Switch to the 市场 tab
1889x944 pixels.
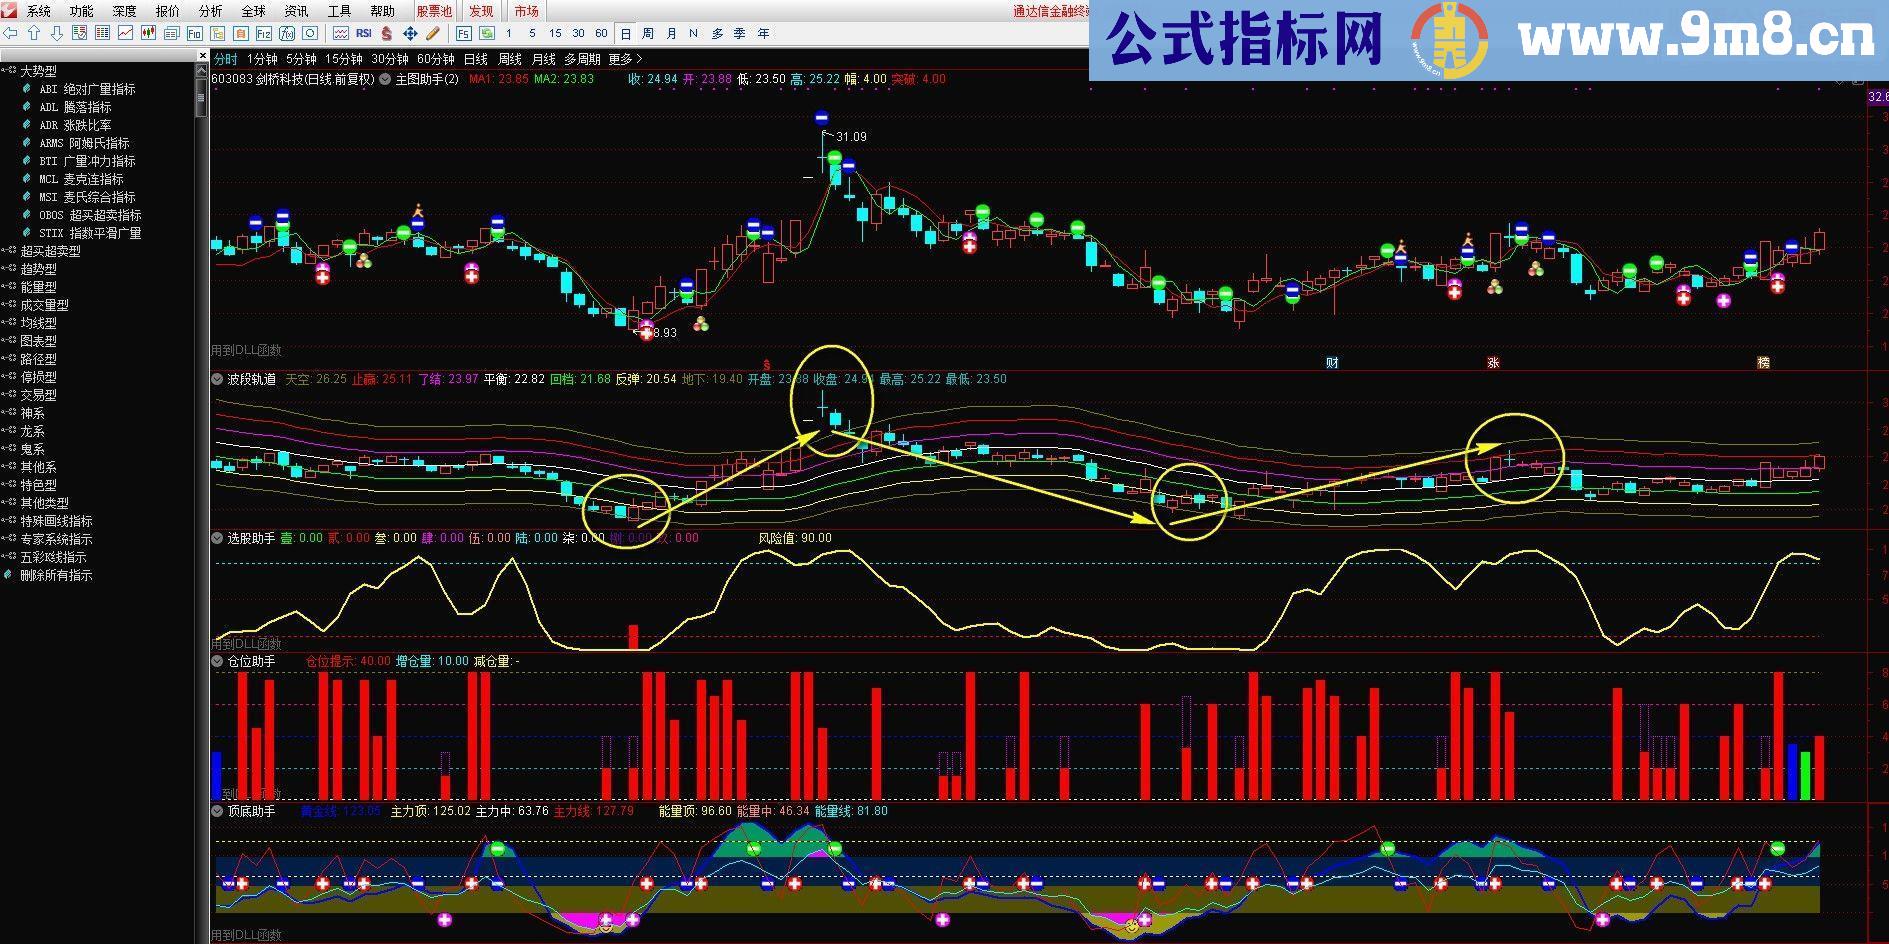pyautogui.click(x=526, y=11)
